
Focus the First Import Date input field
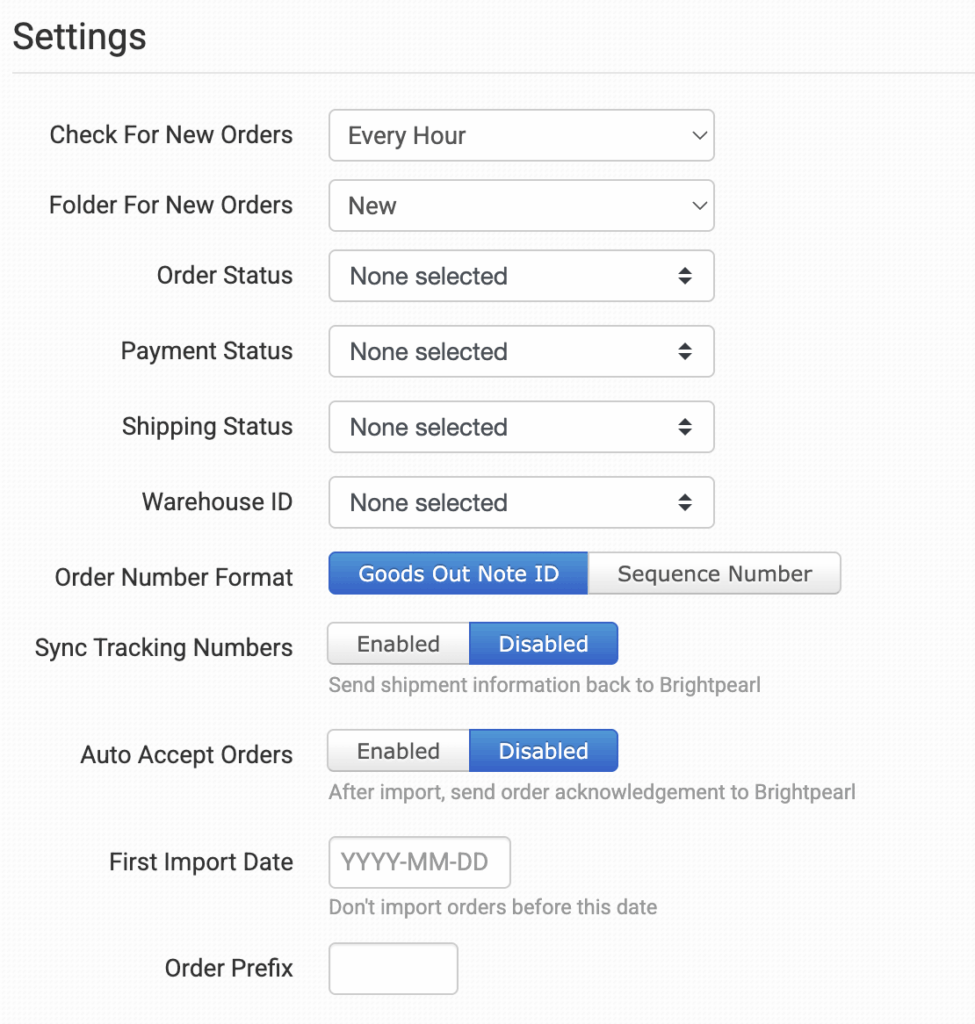point(419,862)
